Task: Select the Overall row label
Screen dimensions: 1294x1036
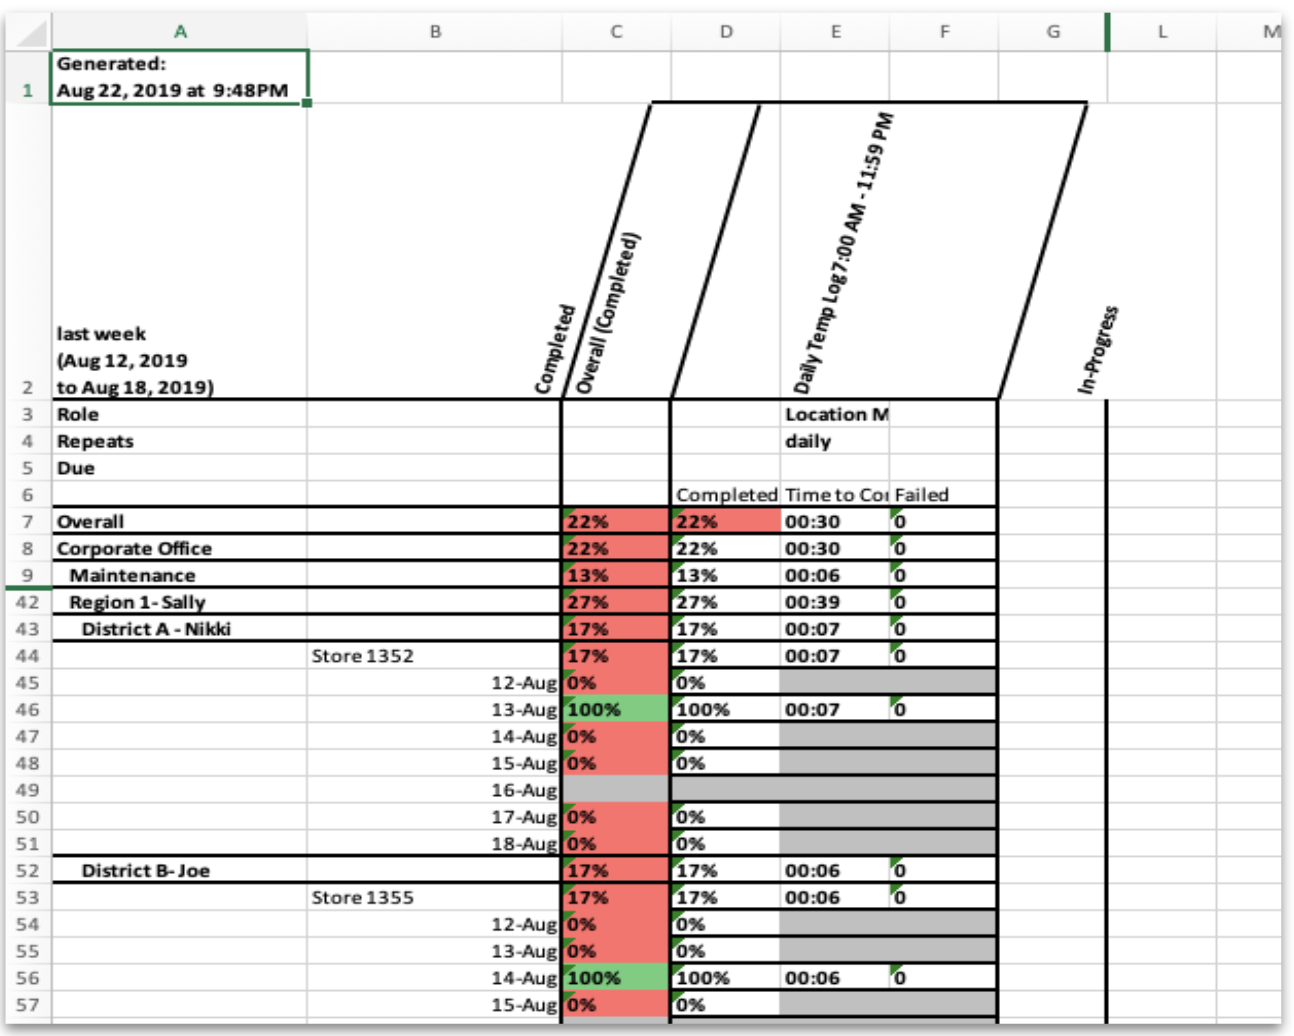Action: [180, 521]
